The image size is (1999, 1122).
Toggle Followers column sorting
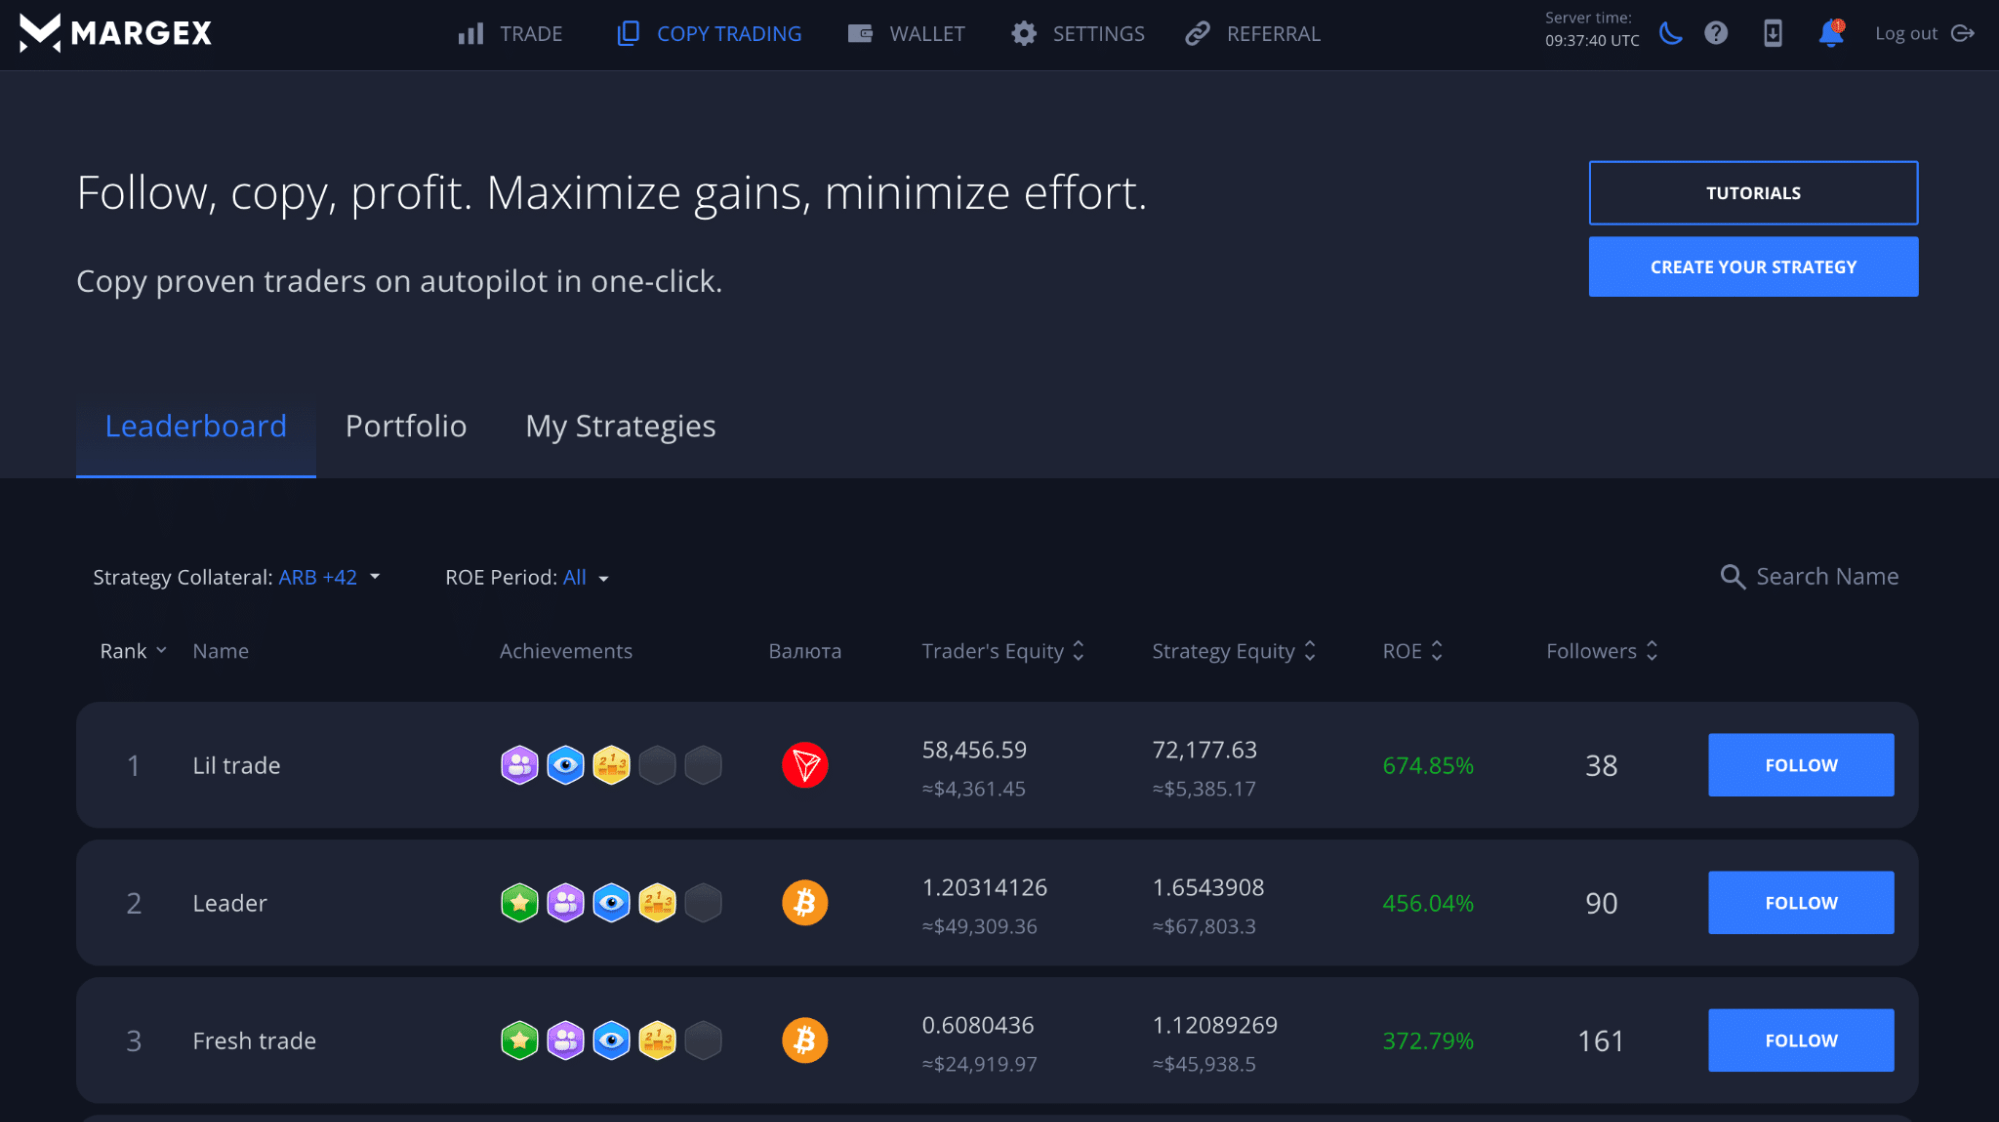(1652, 651)
